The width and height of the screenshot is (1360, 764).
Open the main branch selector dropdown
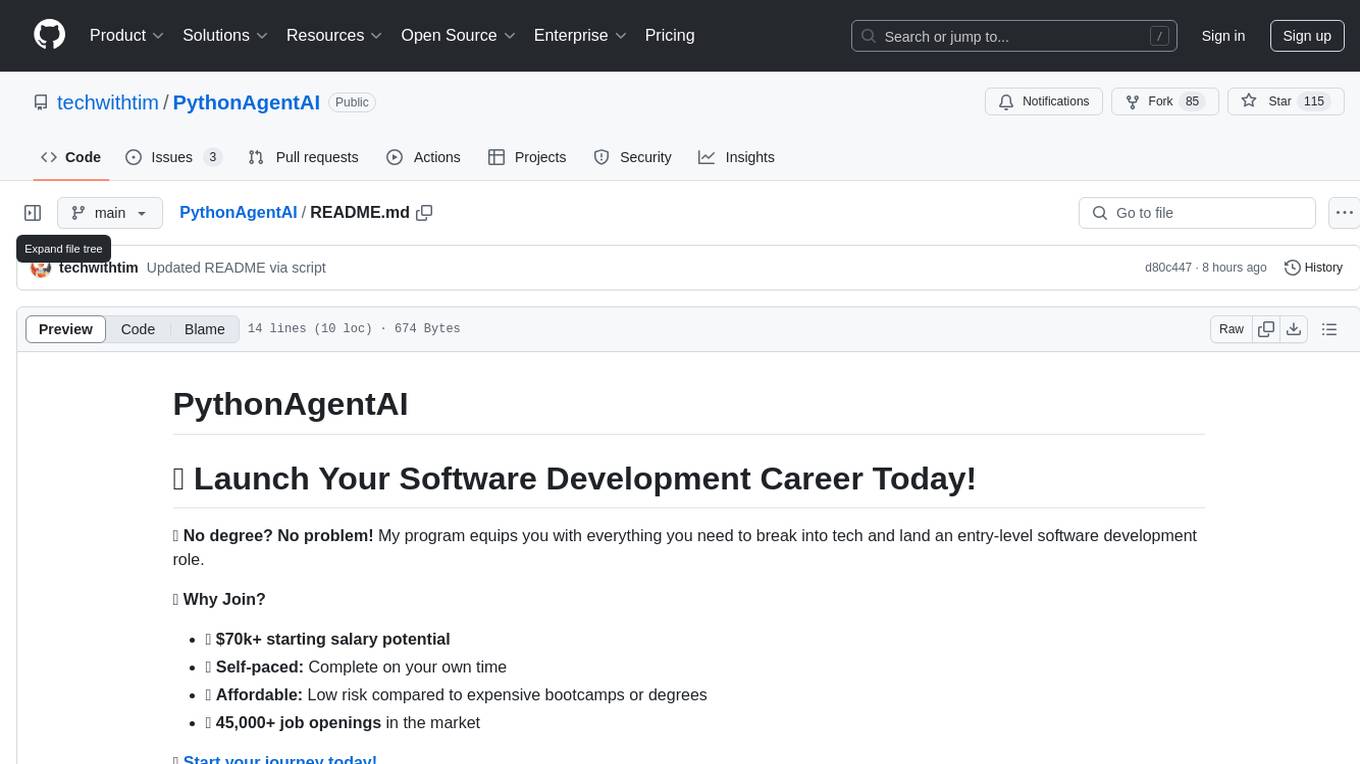click(110, 213)
